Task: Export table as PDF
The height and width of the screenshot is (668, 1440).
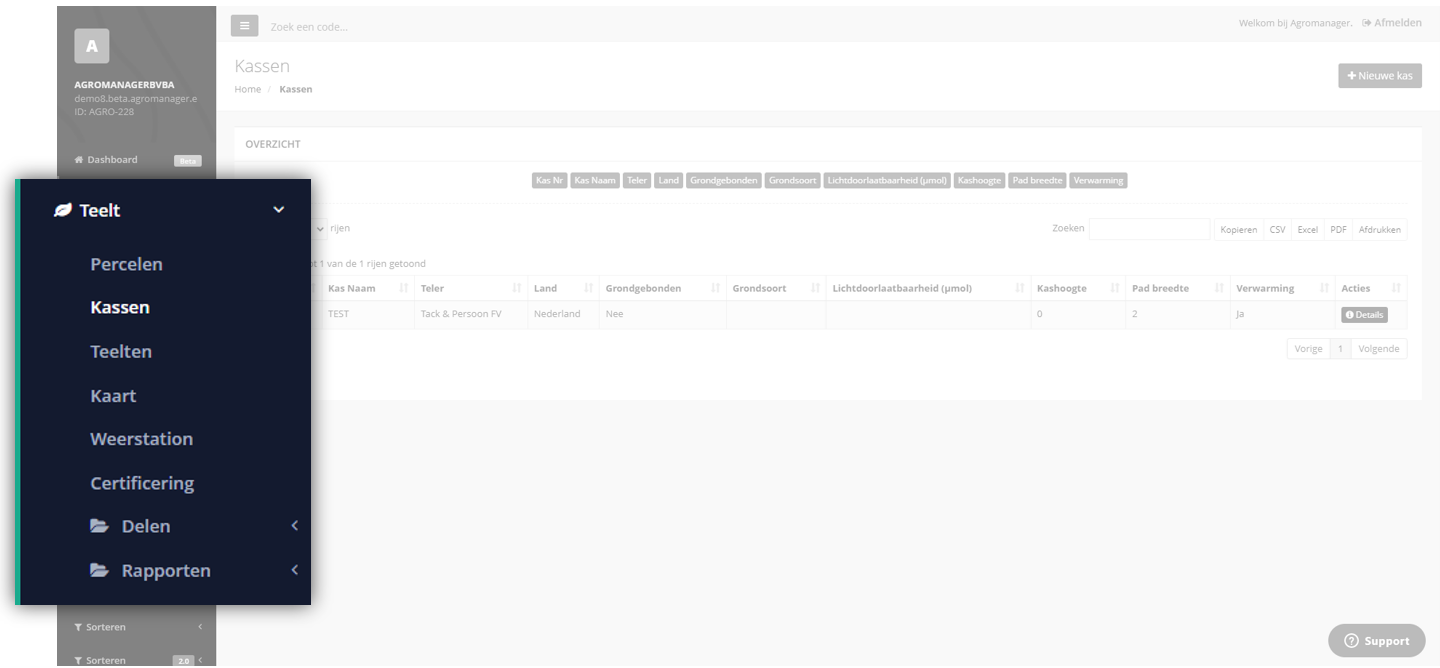Action: 1338,229
